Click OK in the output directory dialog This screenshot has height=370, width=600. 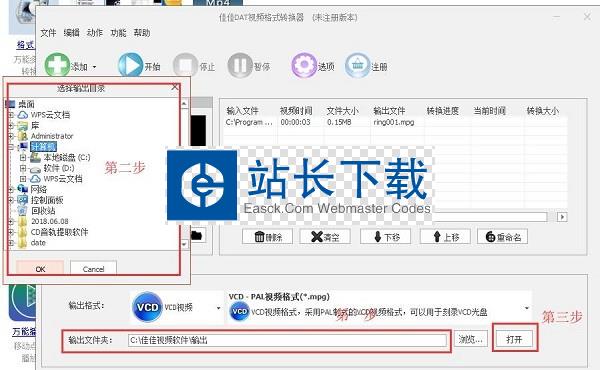pyautogui.click(x=40, y=269)
